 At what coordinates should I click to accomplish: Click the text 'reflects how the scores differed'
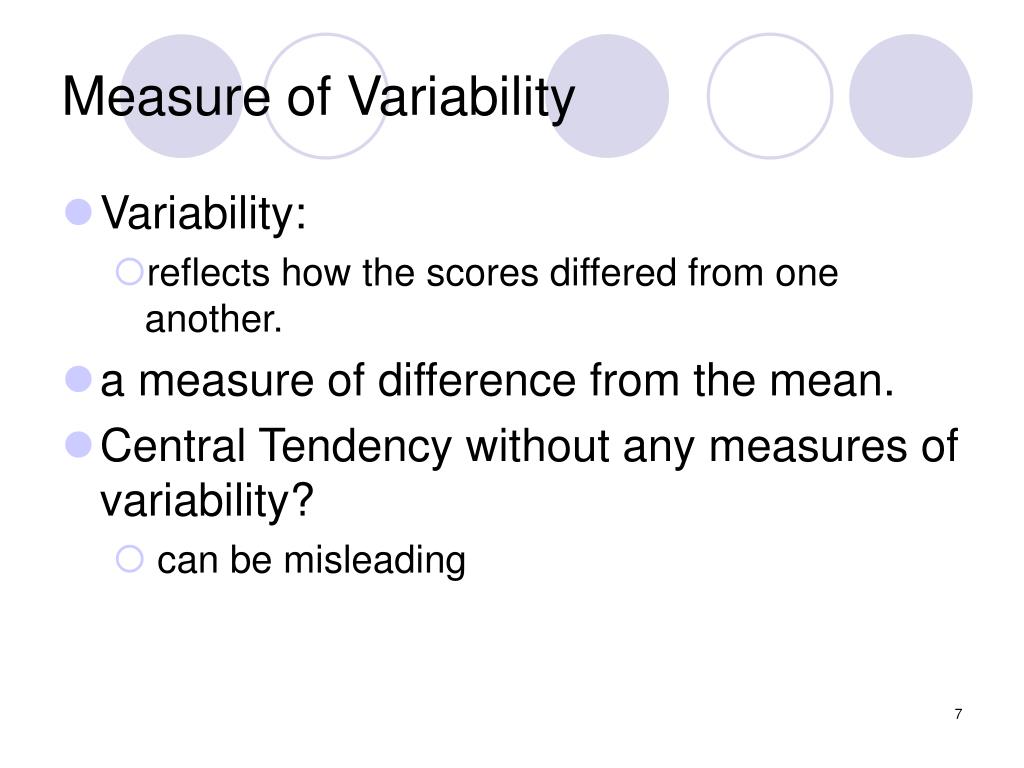point(411,272)
